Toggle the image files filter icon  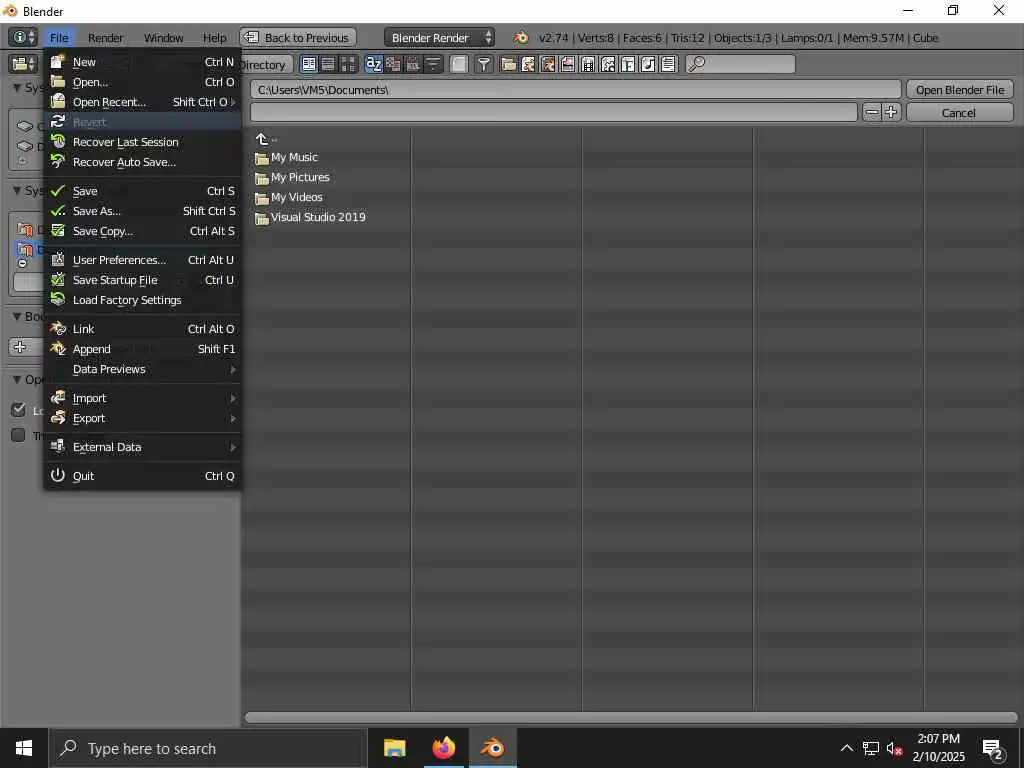point(568,64)
